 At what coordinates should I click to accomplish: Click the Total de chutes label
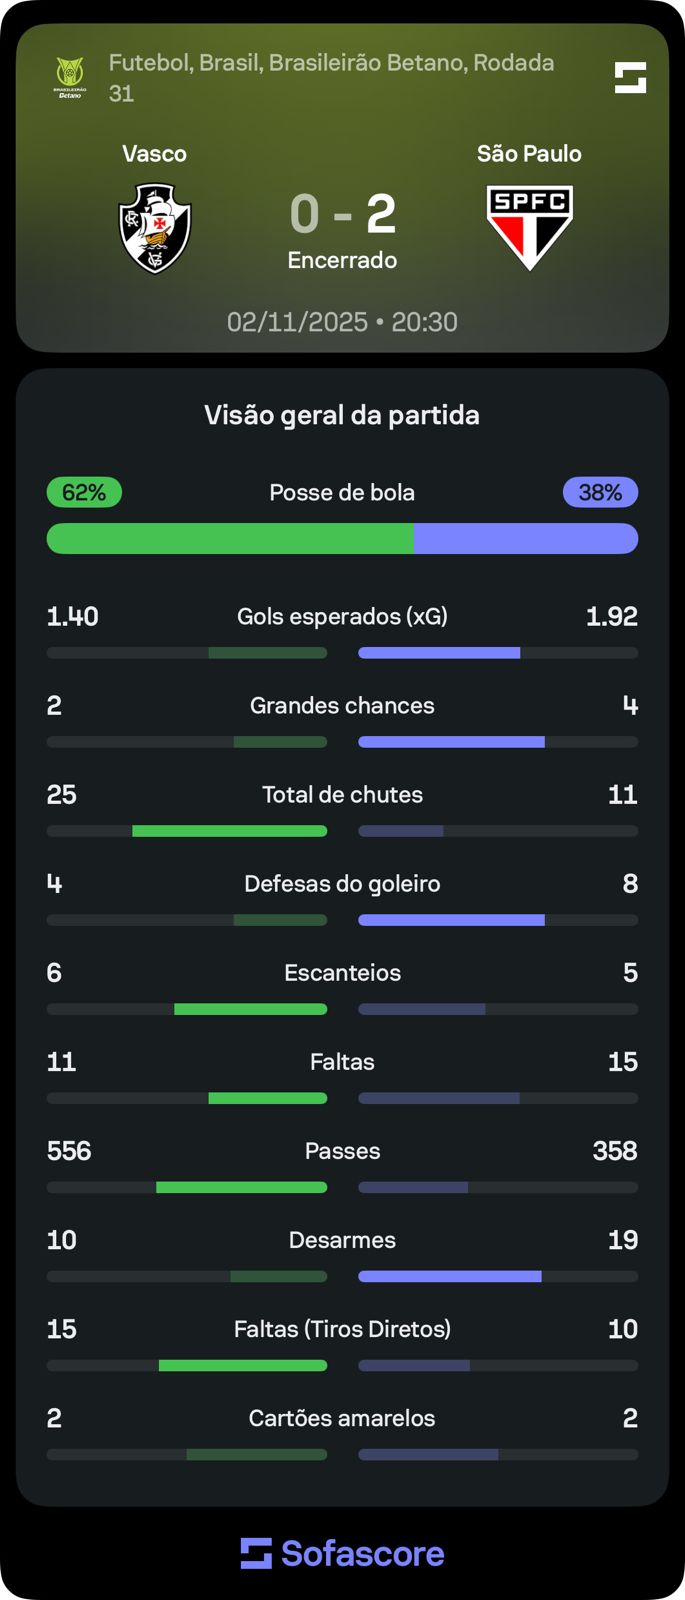(x=342, y=794)
